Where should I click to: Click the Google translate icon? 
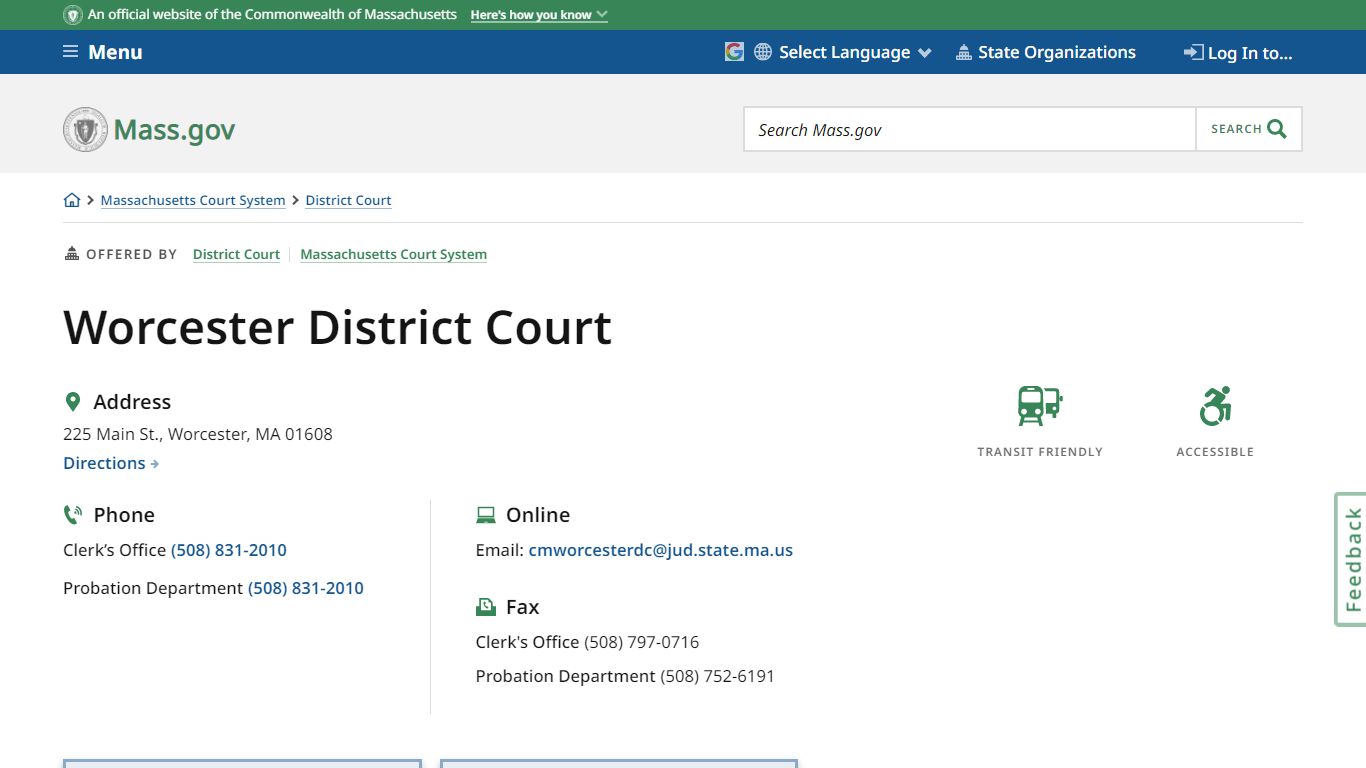(734, 52)
